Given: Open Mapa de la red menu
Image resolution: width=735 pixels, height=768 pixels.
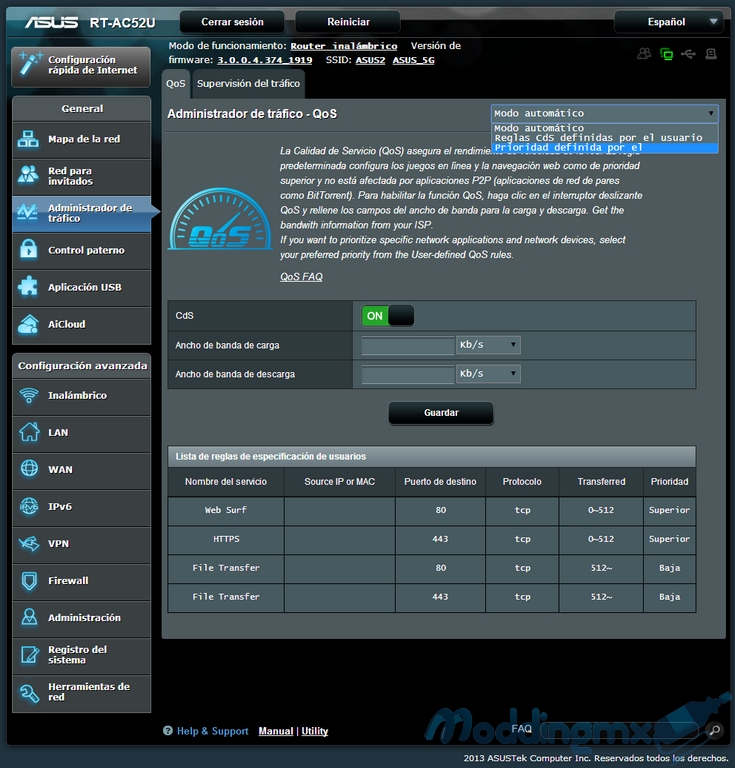Looking at the screenshot, I should 81,139.
